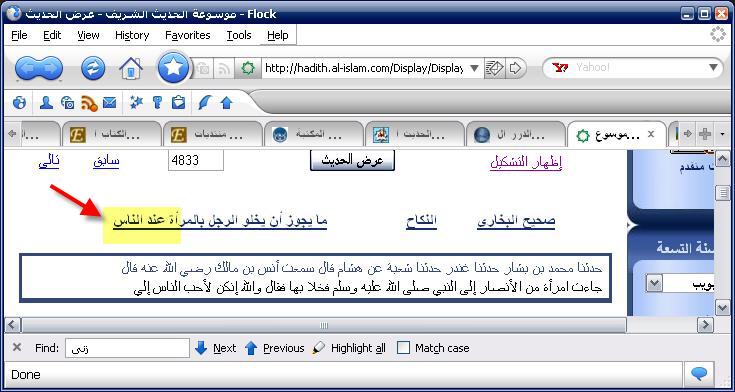Viewport: 735px width, 392px height.
Task: Click the hadith number field showing 4833
Action: click(196, 161)
